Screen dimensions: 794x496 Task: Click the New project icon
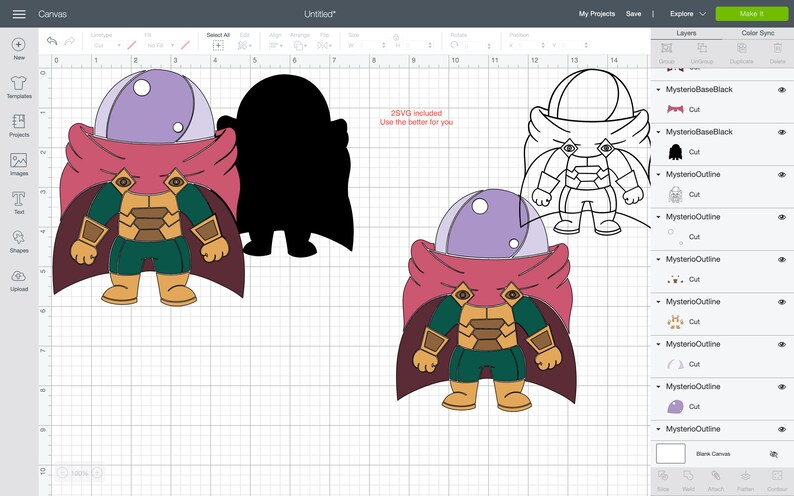click(19, 45)
